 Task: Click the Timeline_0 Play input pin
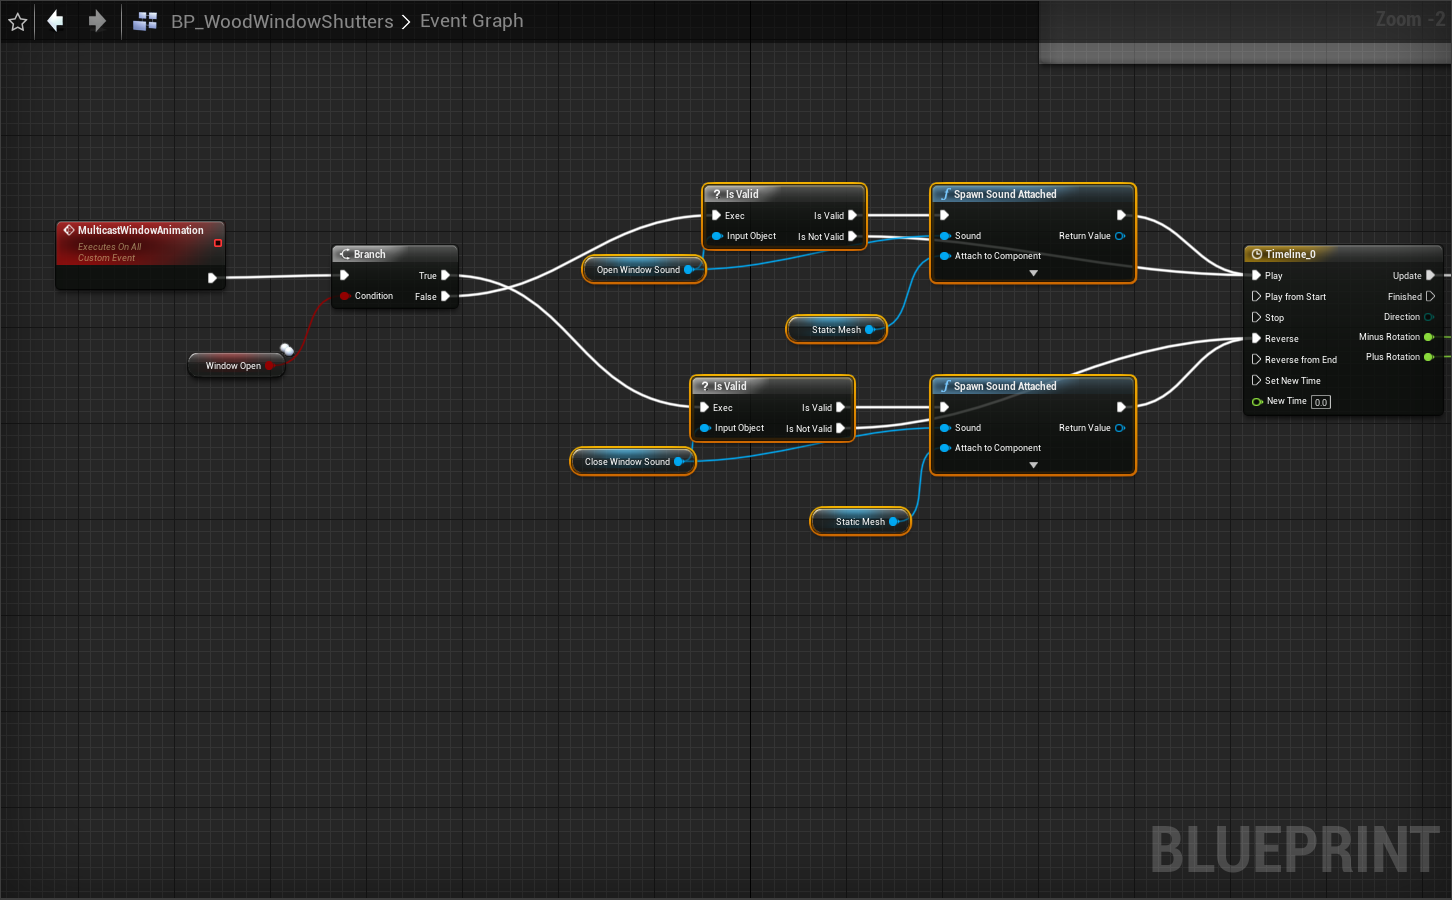[x=1256, y=275]
